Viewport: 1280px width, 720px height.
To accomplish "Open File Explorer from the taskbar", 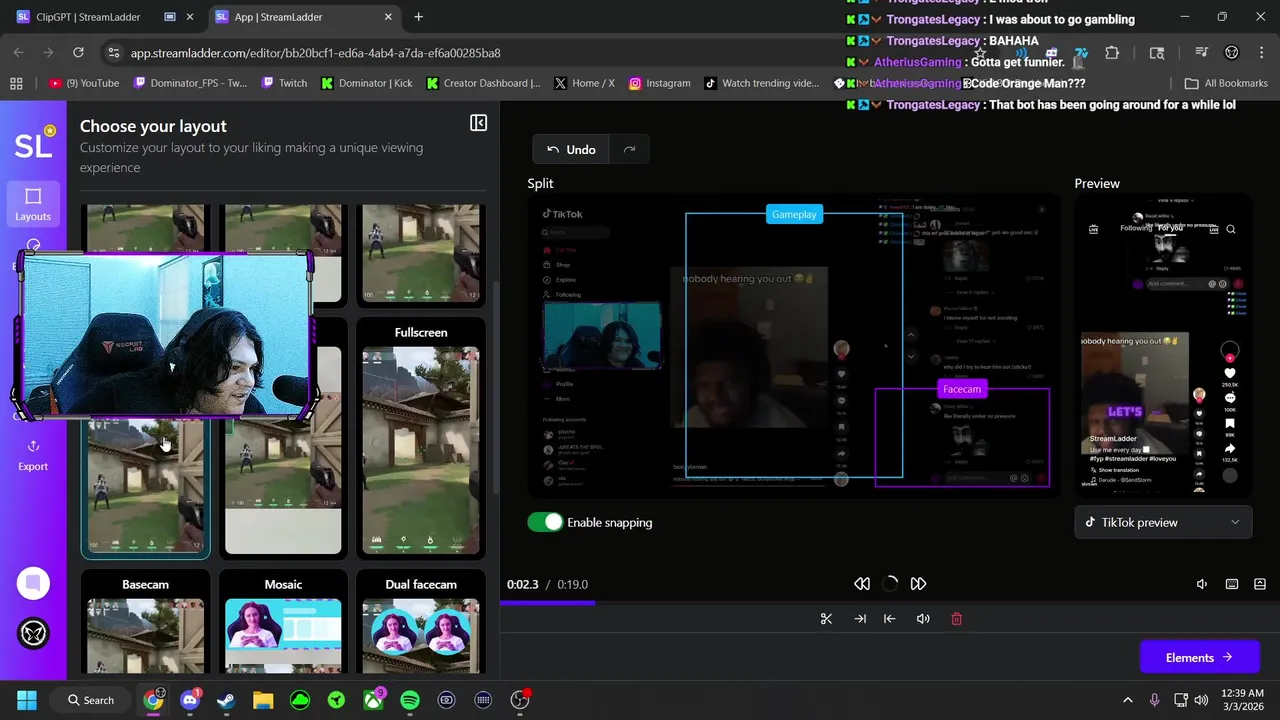I will pyautogui.click(x=263, y=700).
